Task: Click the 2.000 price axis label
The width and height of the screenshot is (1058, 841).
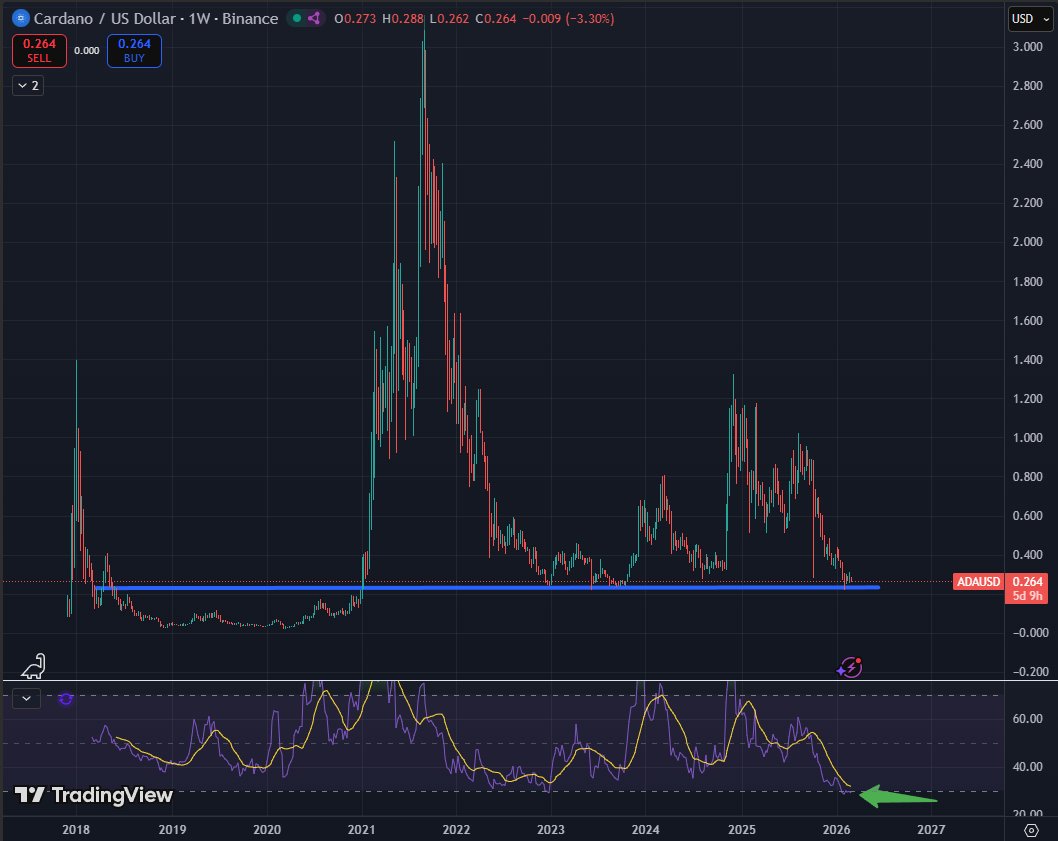Action: (1028, 242)
